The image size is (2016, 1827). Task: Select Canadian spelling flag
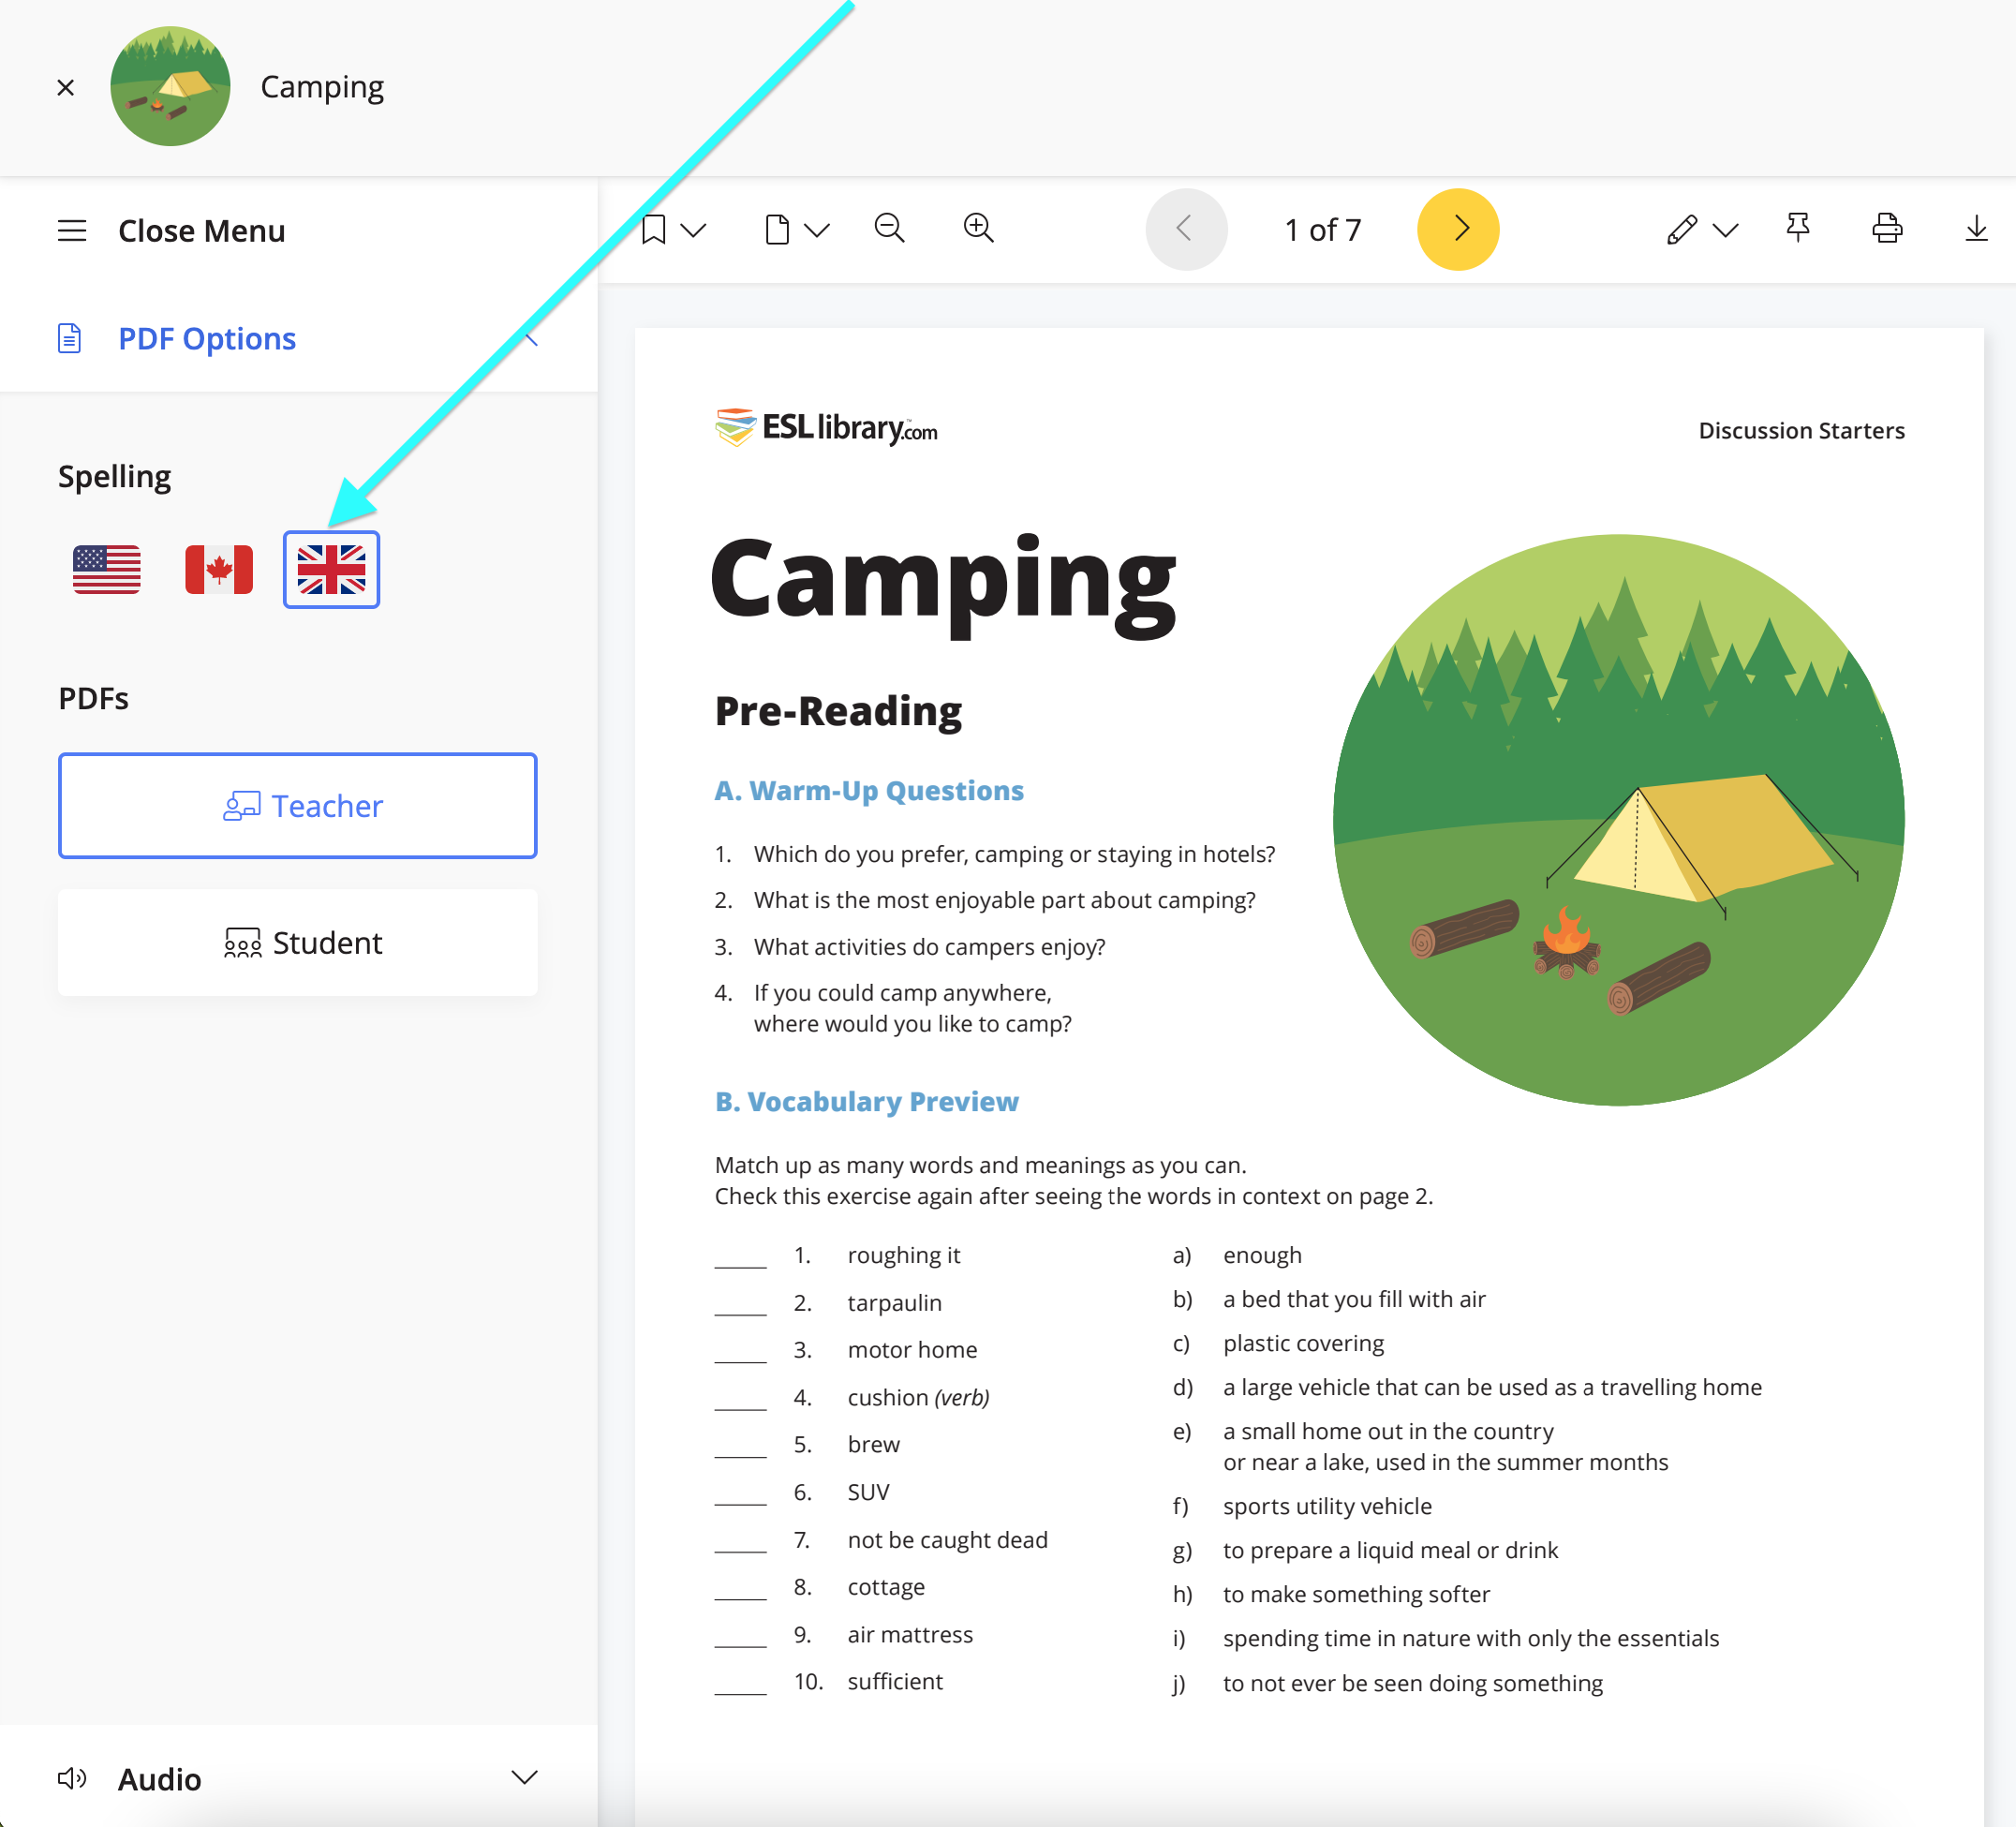click(x=219, y=569)
